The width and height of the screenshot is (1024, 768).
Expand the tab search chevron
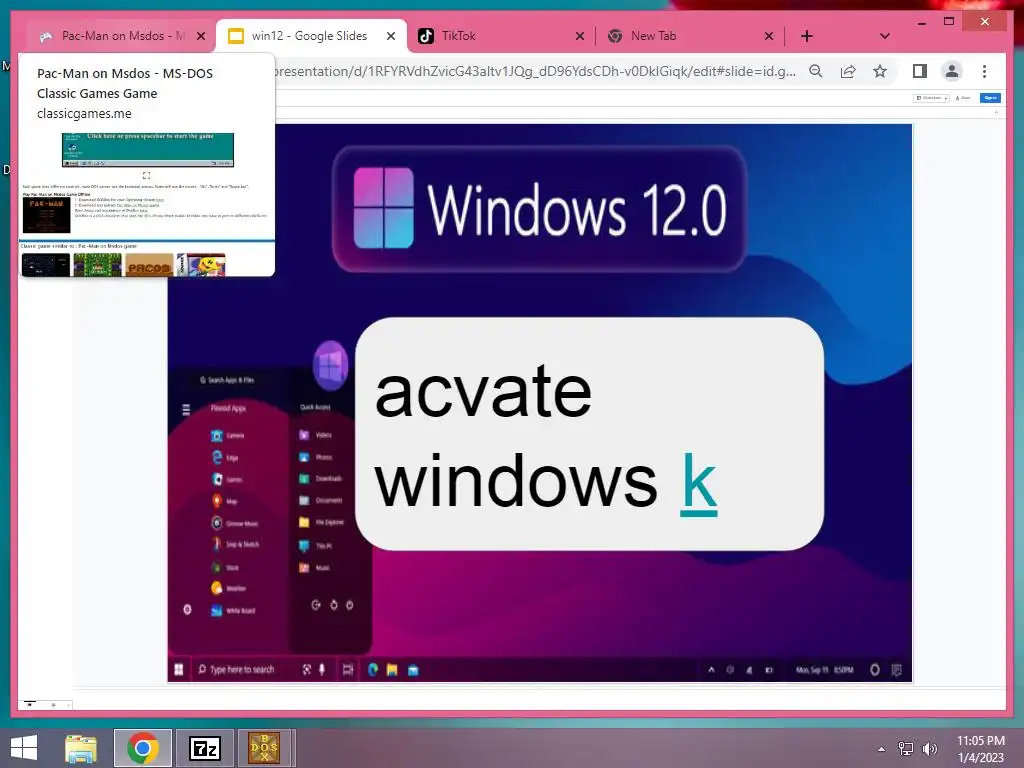click(885, 36)
